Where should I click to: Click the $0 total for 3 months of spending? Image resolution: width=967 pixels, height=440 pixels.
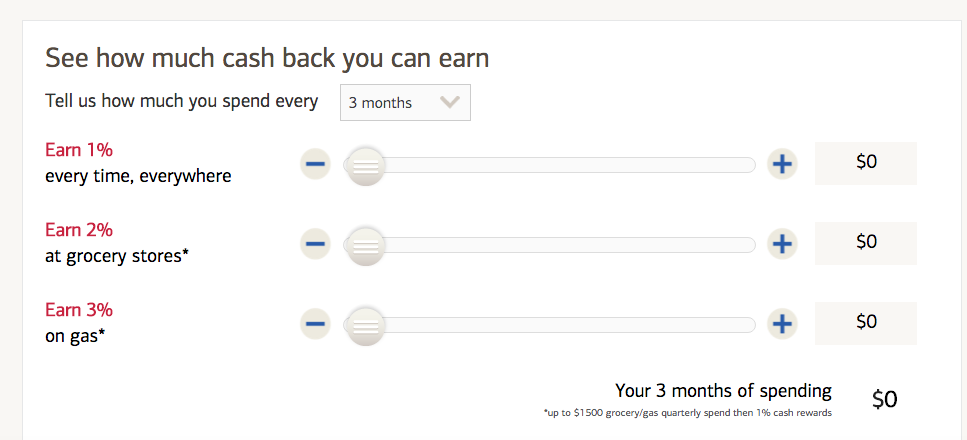pos(885,399)
